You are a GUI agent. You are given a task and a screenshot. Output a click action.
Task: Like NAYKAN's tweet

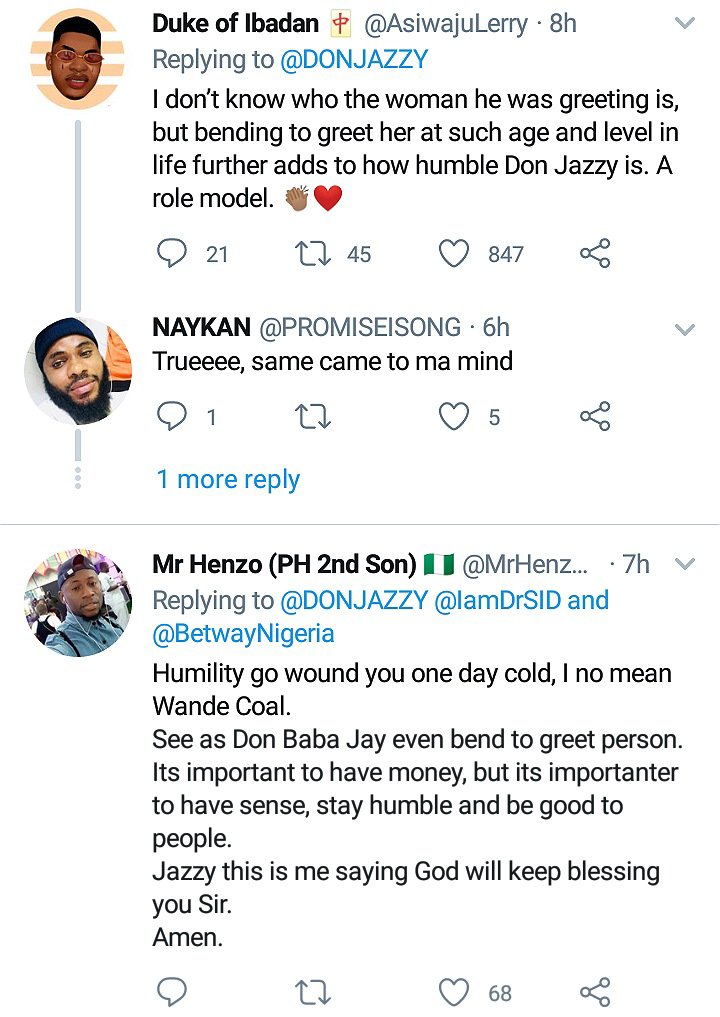(x=455, y=416)
